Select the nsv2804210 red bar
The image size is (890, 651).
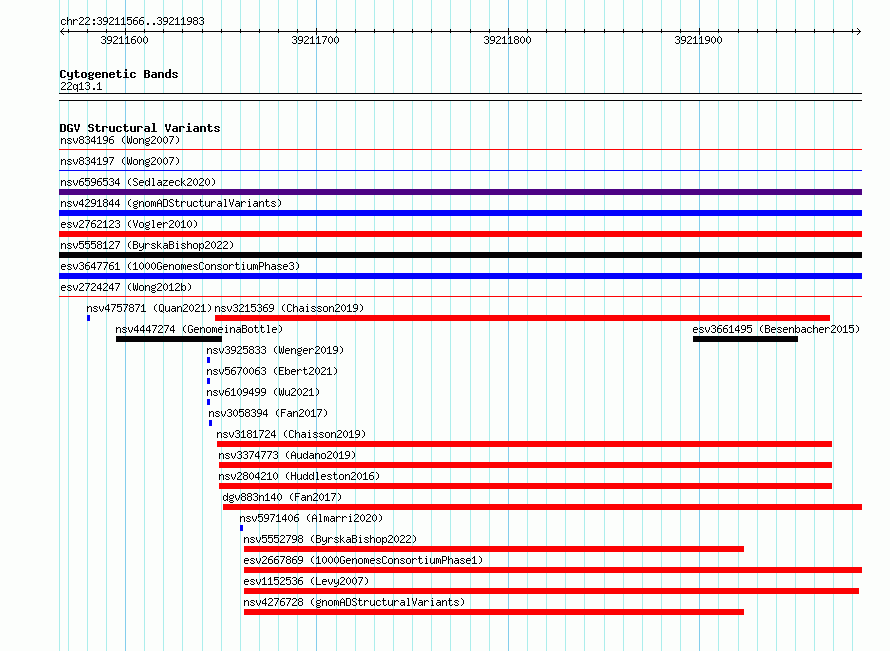[x=526, y=486]
